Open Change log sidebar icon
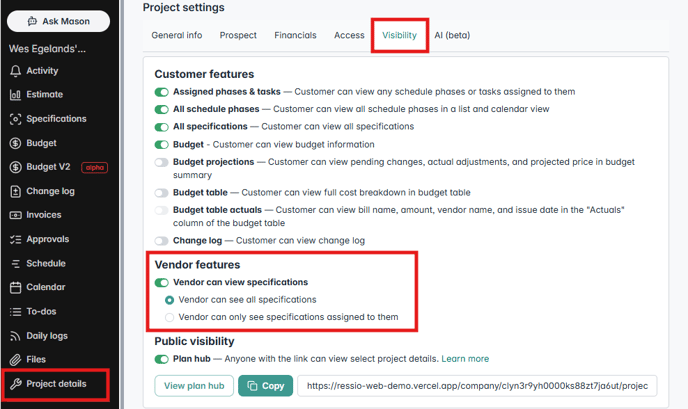 click(15, 191)
